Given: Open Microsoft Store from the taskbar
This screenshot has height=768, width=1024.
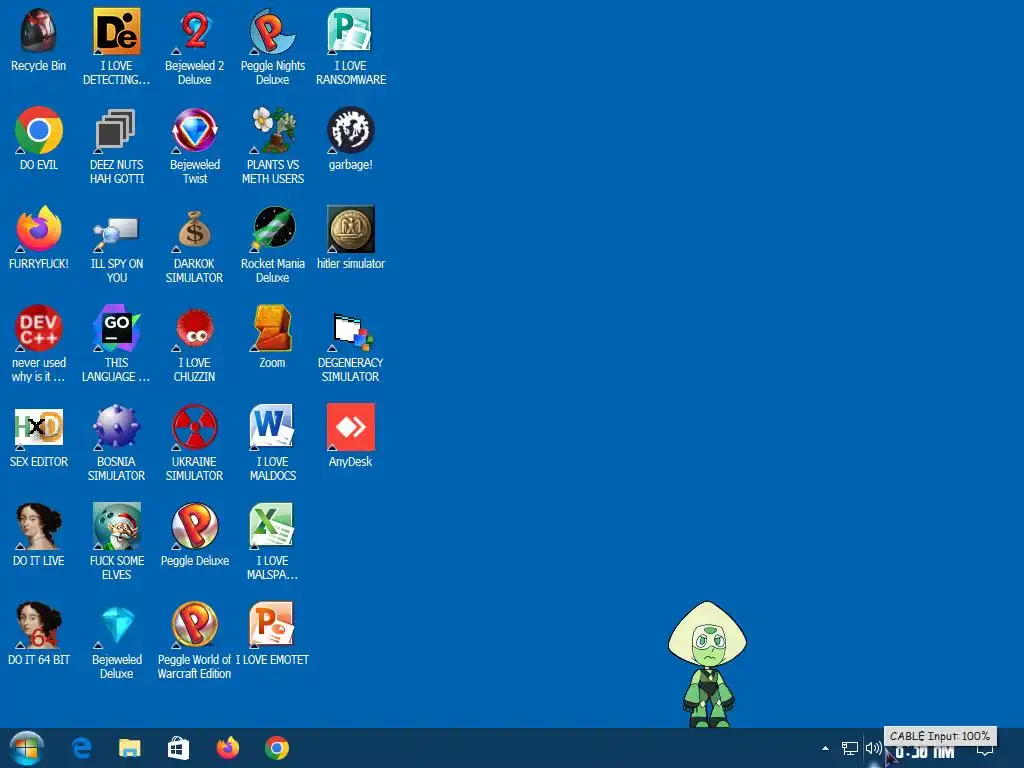Looking at the screenshot, I should [x=178, y=748].
